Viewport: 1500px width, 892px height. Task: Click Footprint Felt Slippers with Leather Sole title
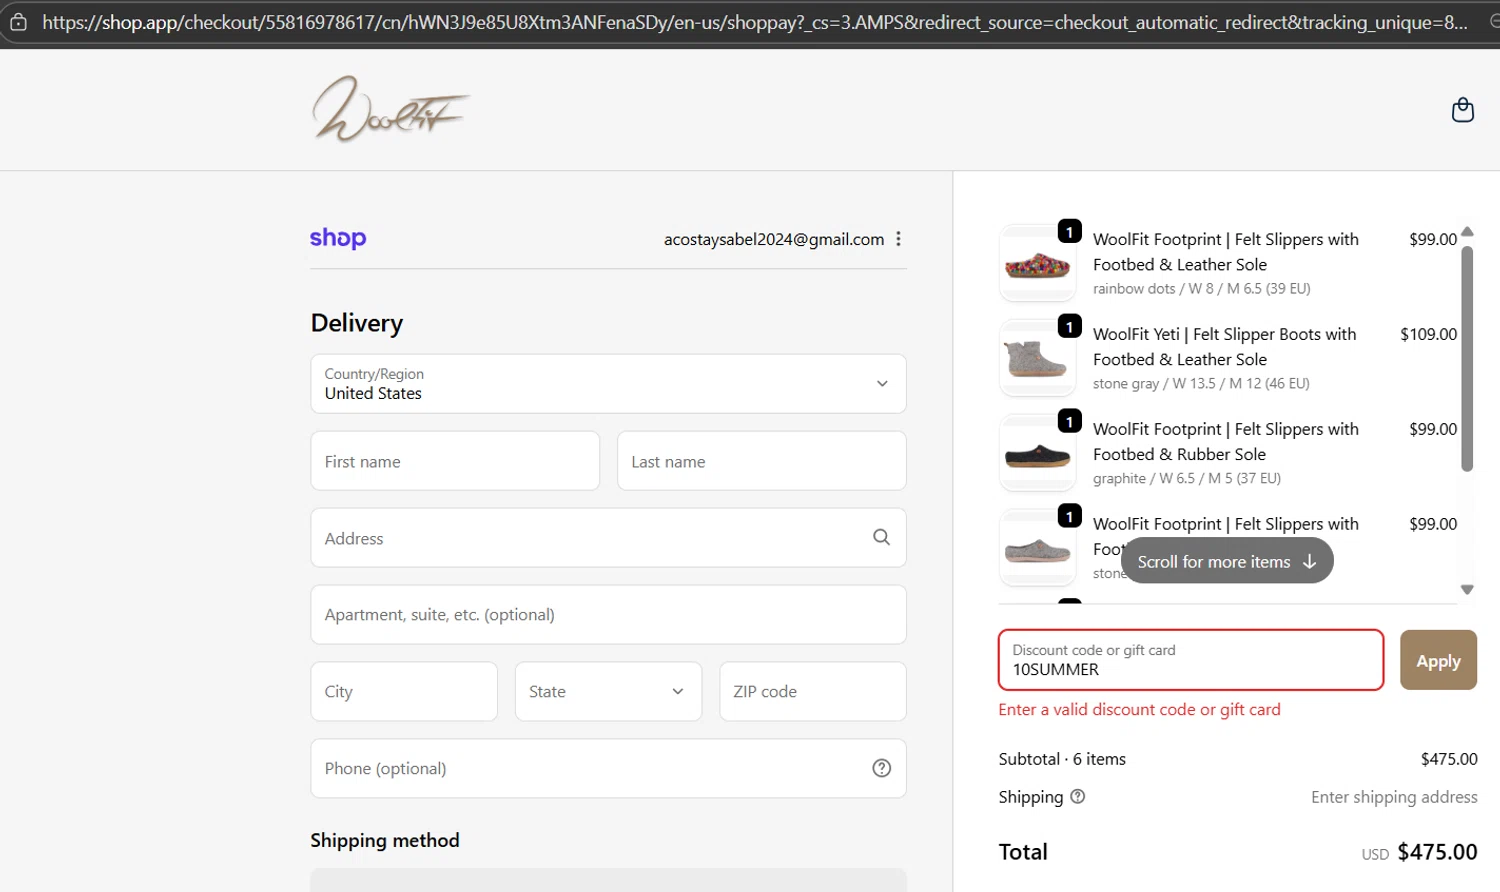point(1226,252)
